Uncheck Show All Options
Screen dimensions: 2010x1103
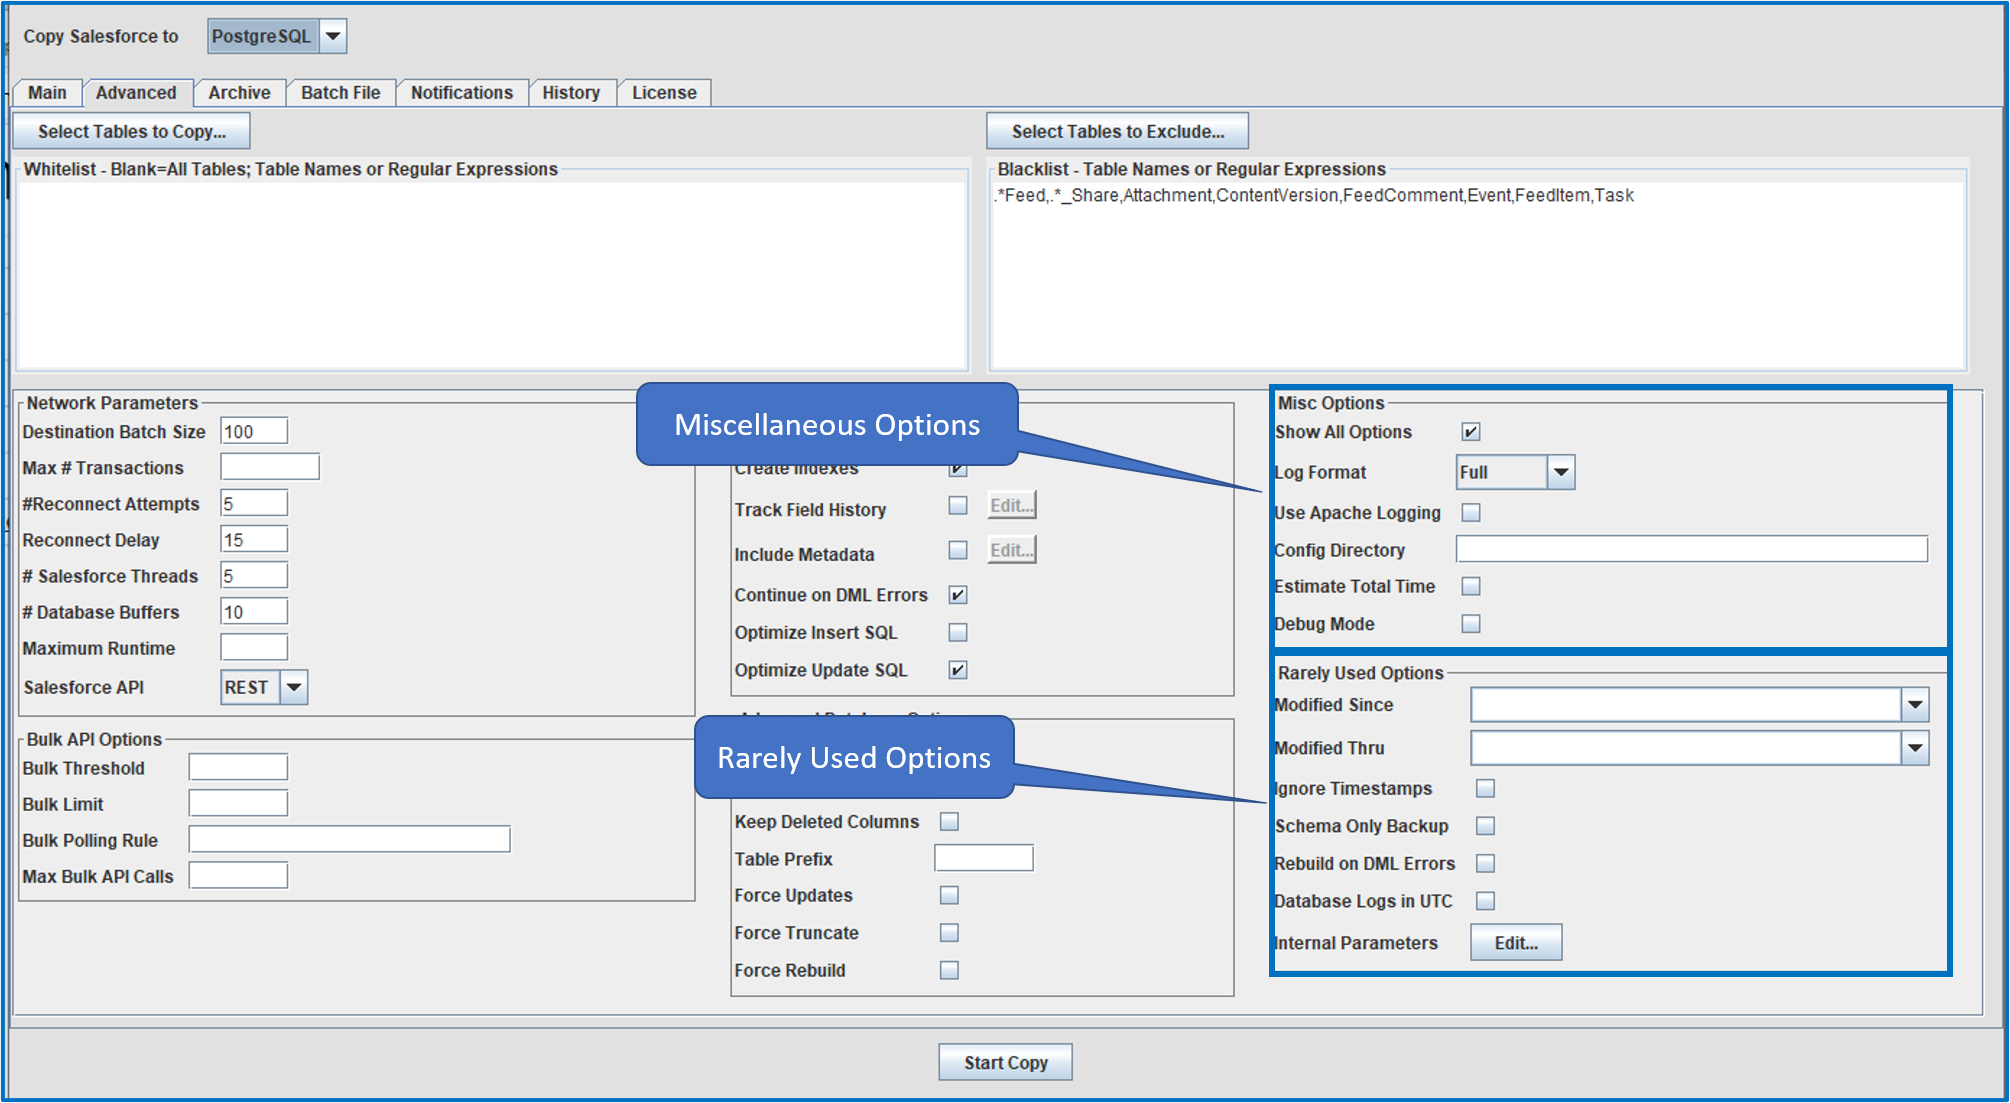1471,432
